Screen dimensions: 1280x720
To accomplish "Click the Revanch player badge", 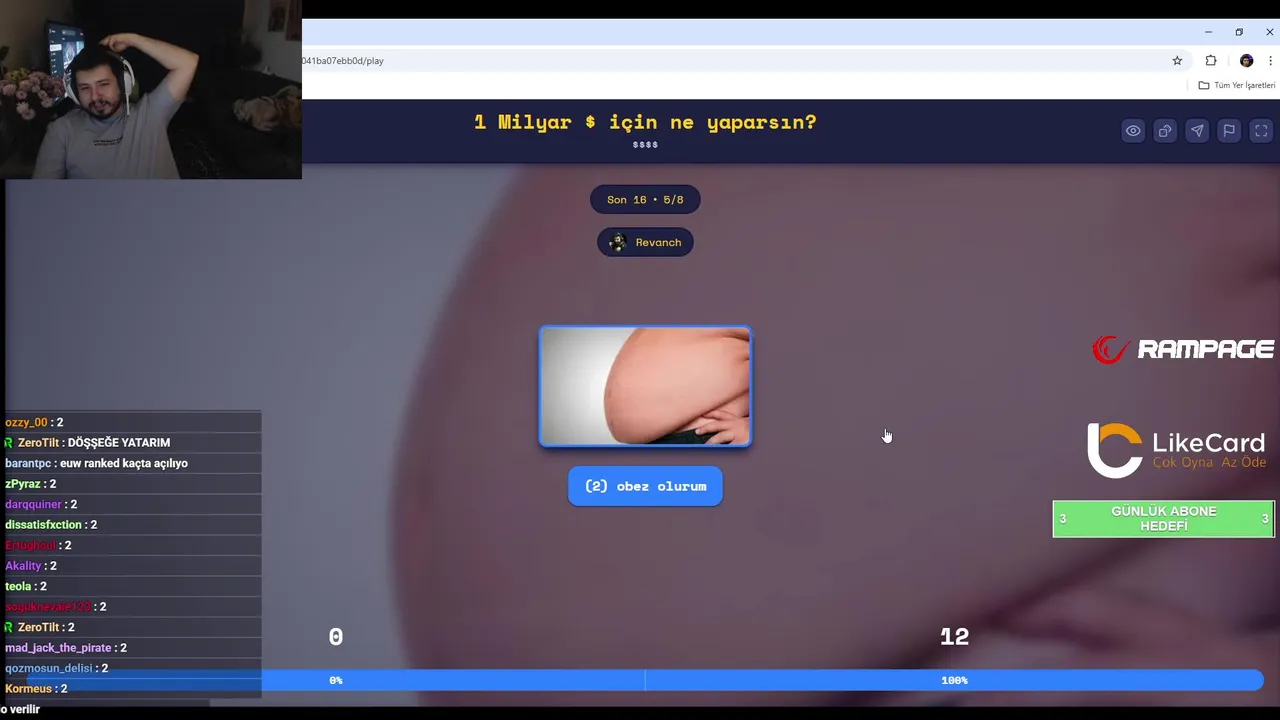I will tap(645, 242).
